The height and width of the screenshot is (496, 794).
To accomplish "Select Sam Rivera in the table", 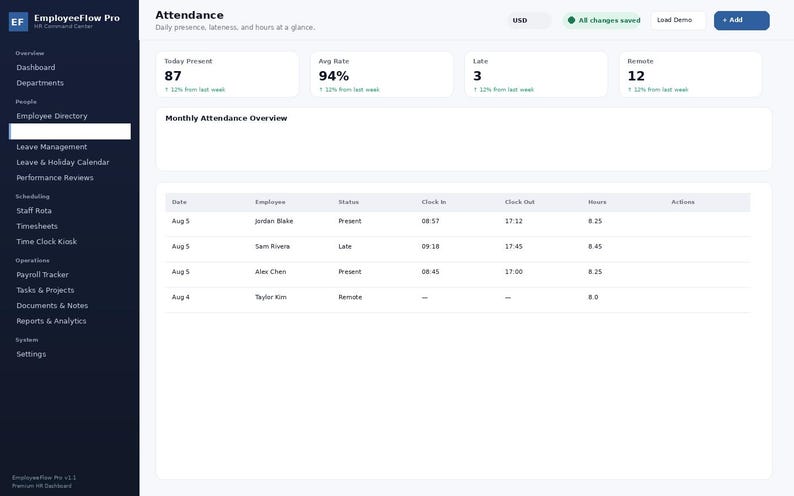I will pos(272,246).
